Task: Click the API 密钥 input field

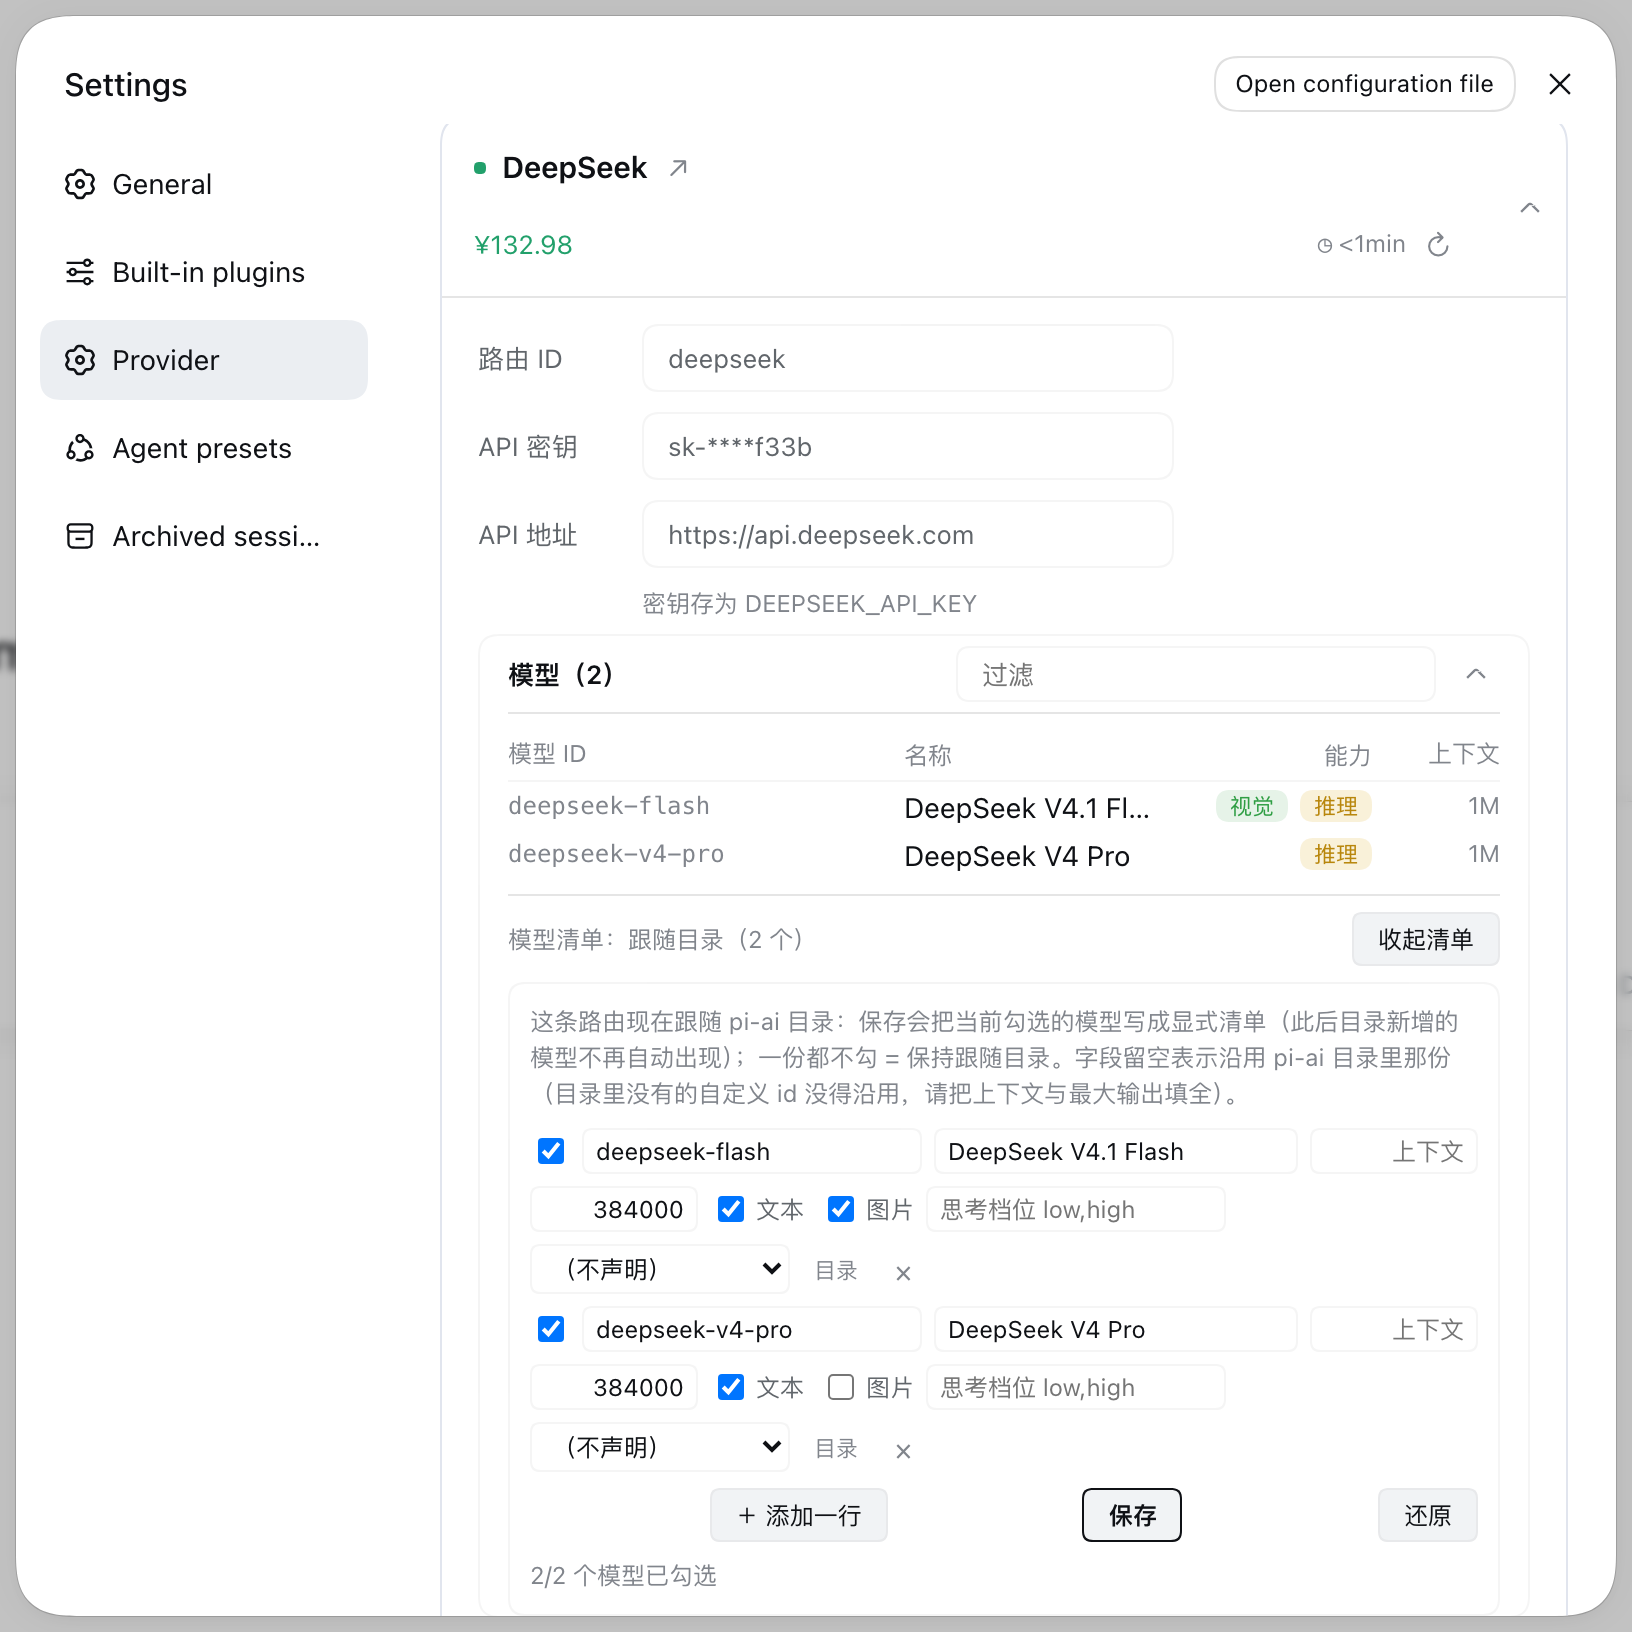Action: (x=908, y=446)
